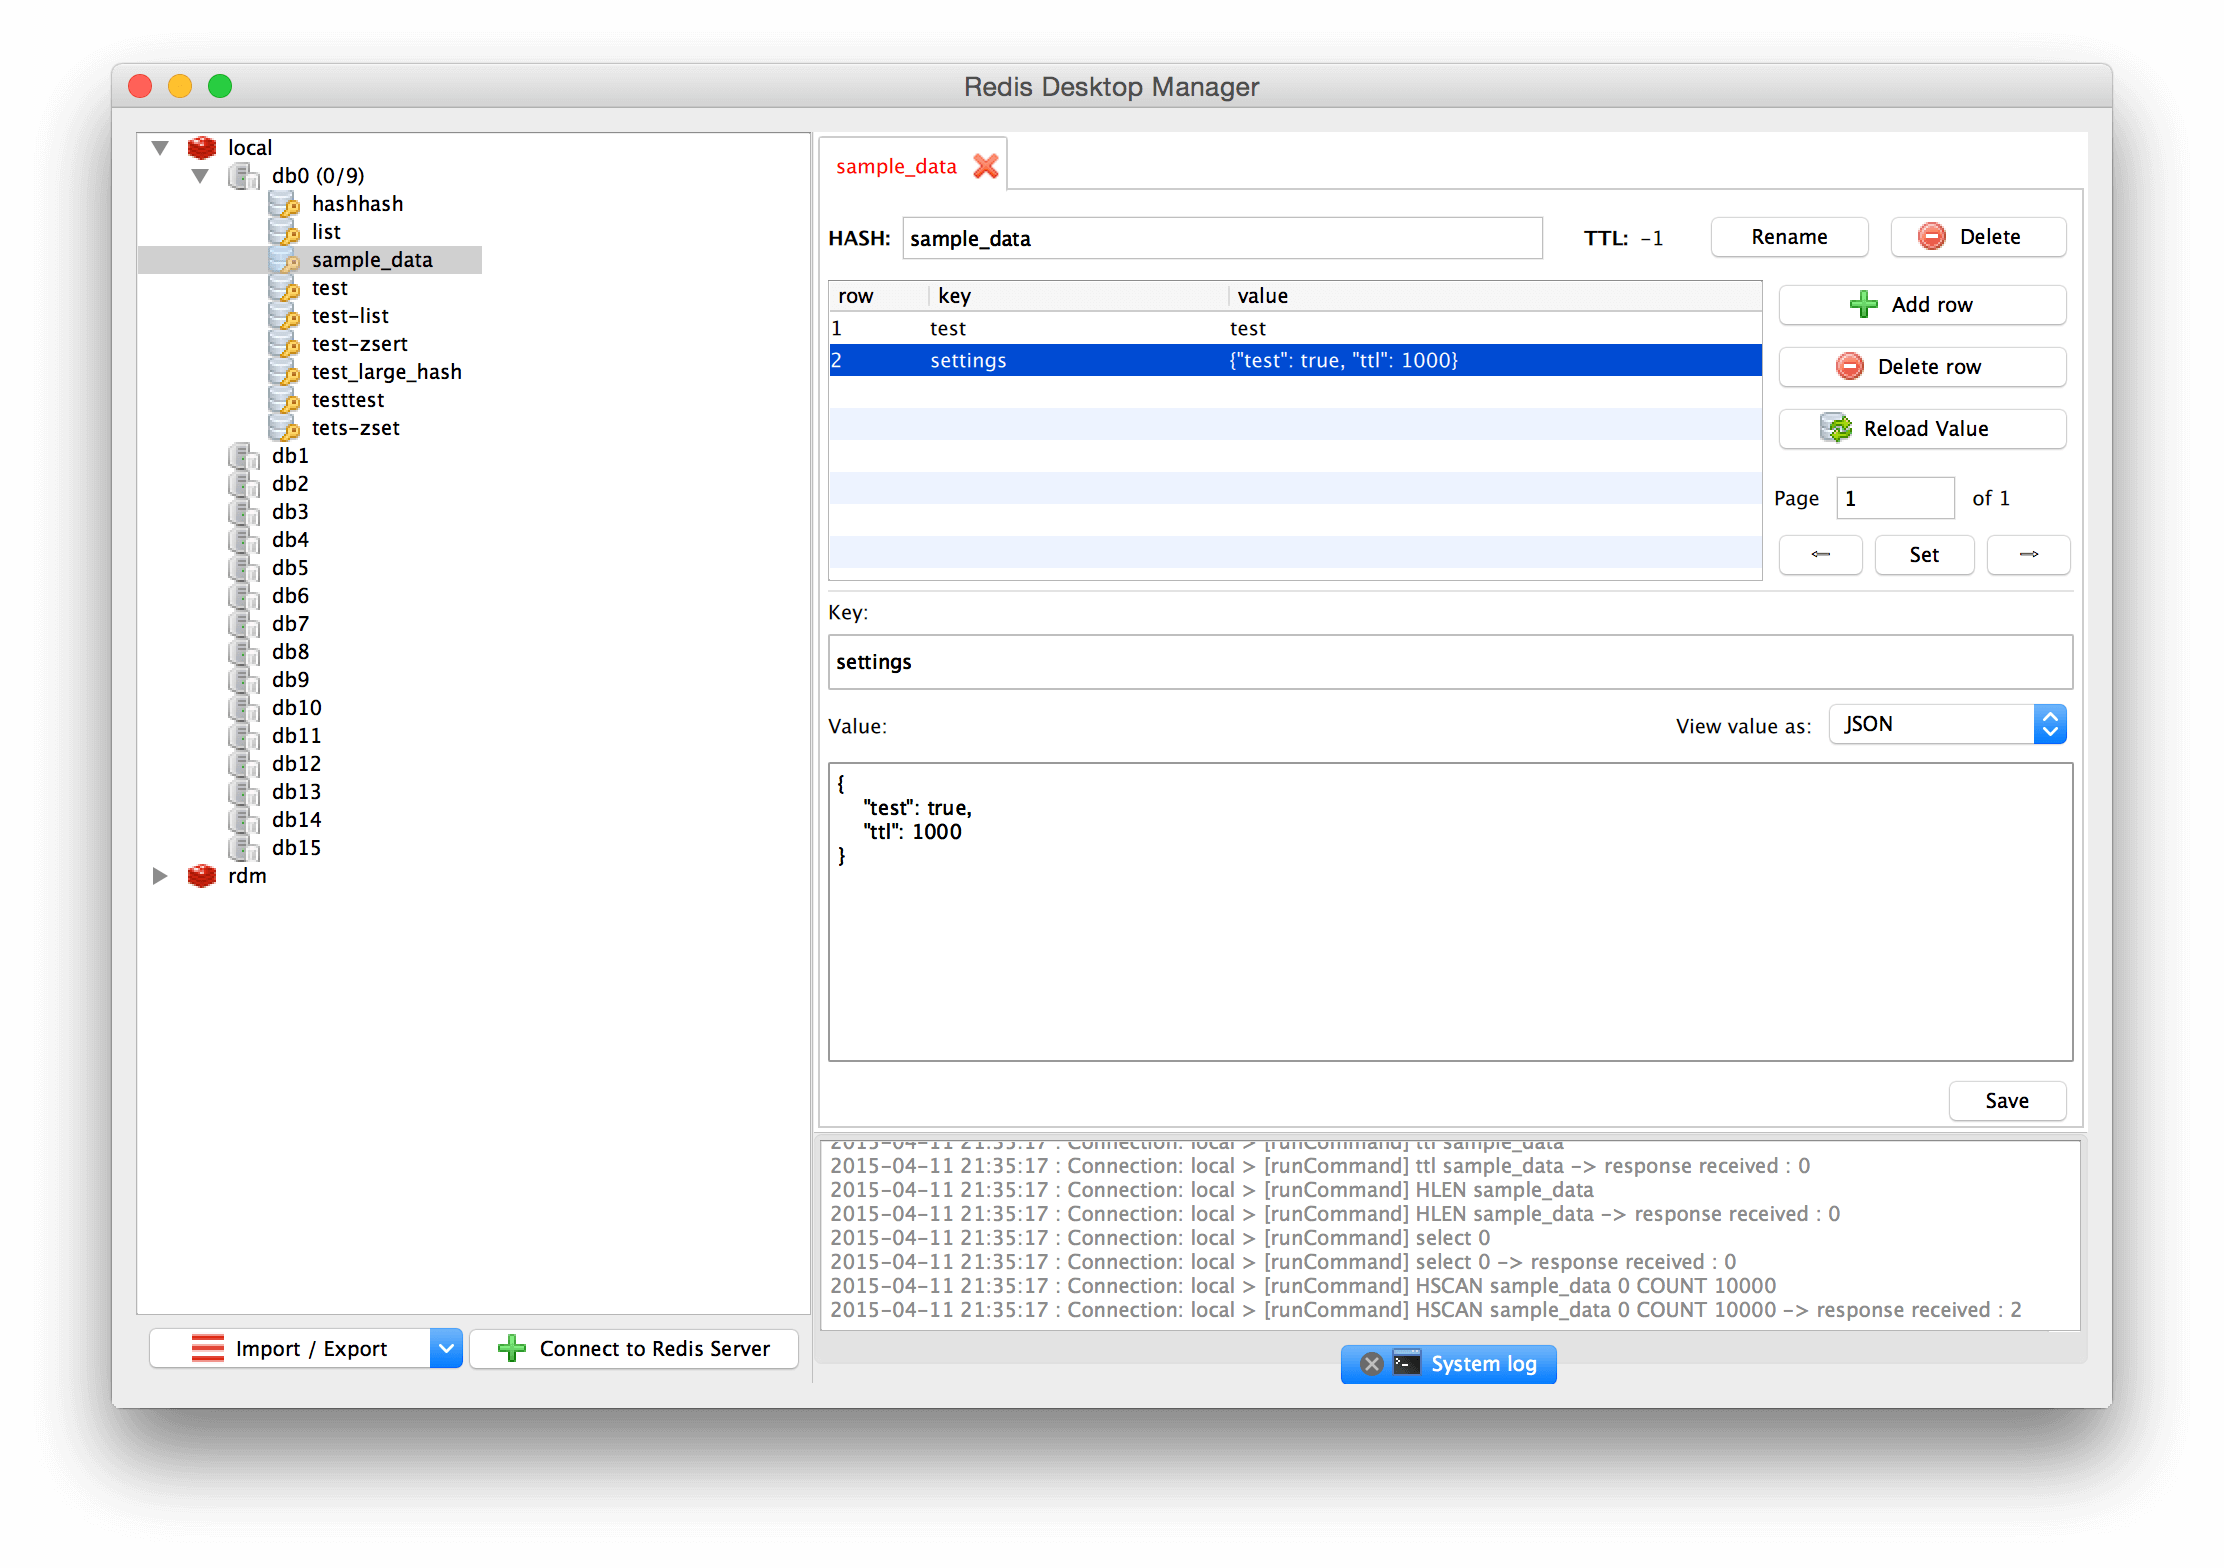The height and width of the screenshot is (1568, 2224).
Task: Click the Rename button
Action: tap(1788, 237)
